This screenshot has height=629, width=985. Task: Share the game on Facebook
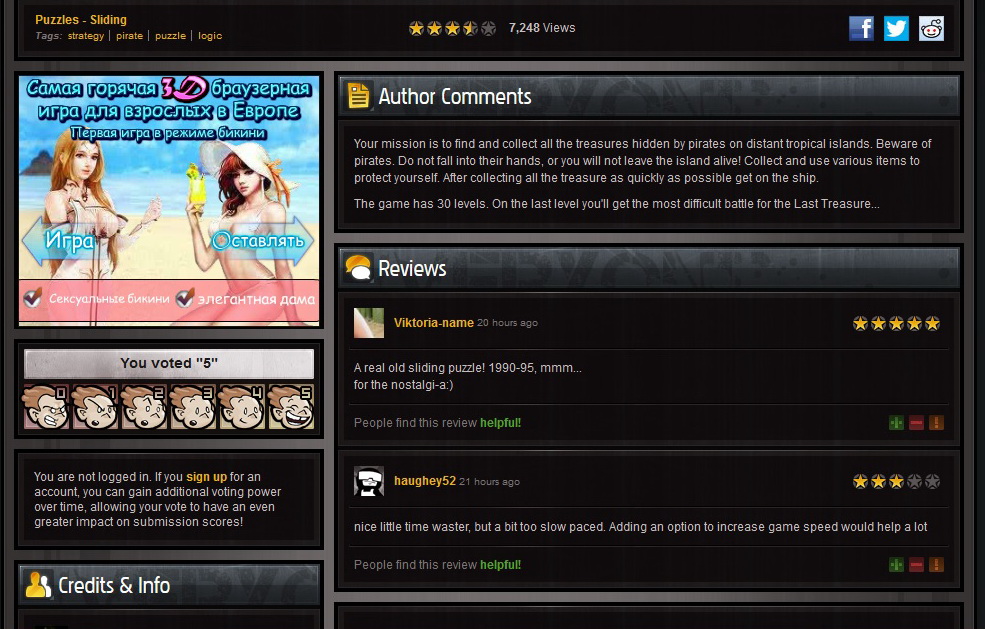coord(861,28)
